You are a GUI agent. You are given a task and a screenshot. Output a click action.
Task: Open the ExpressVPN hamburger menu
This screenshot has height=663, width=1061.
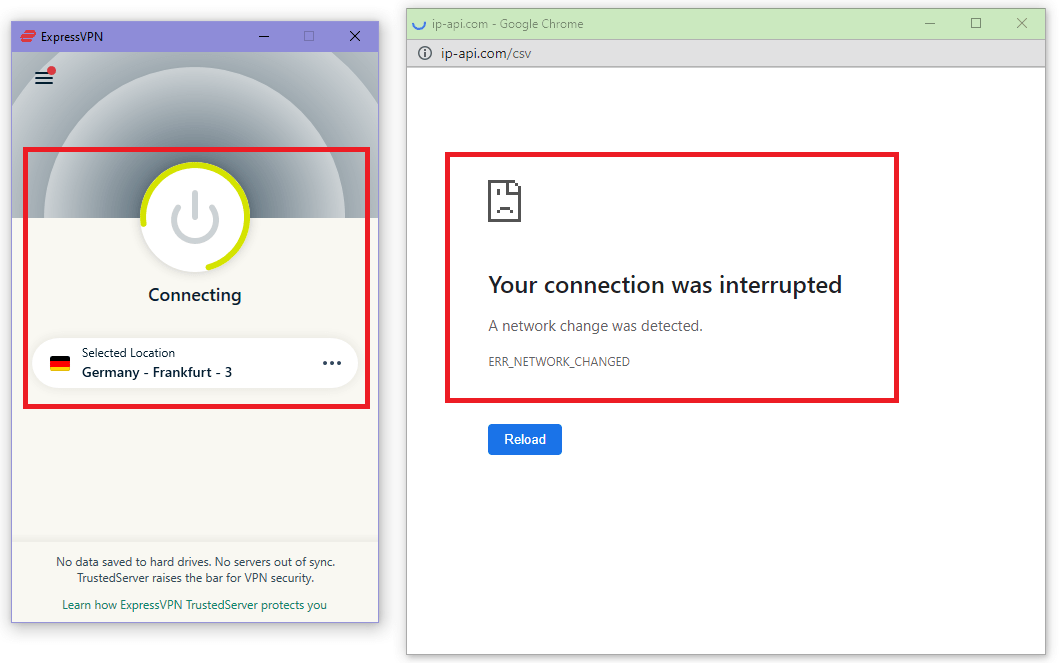[44, 78]
